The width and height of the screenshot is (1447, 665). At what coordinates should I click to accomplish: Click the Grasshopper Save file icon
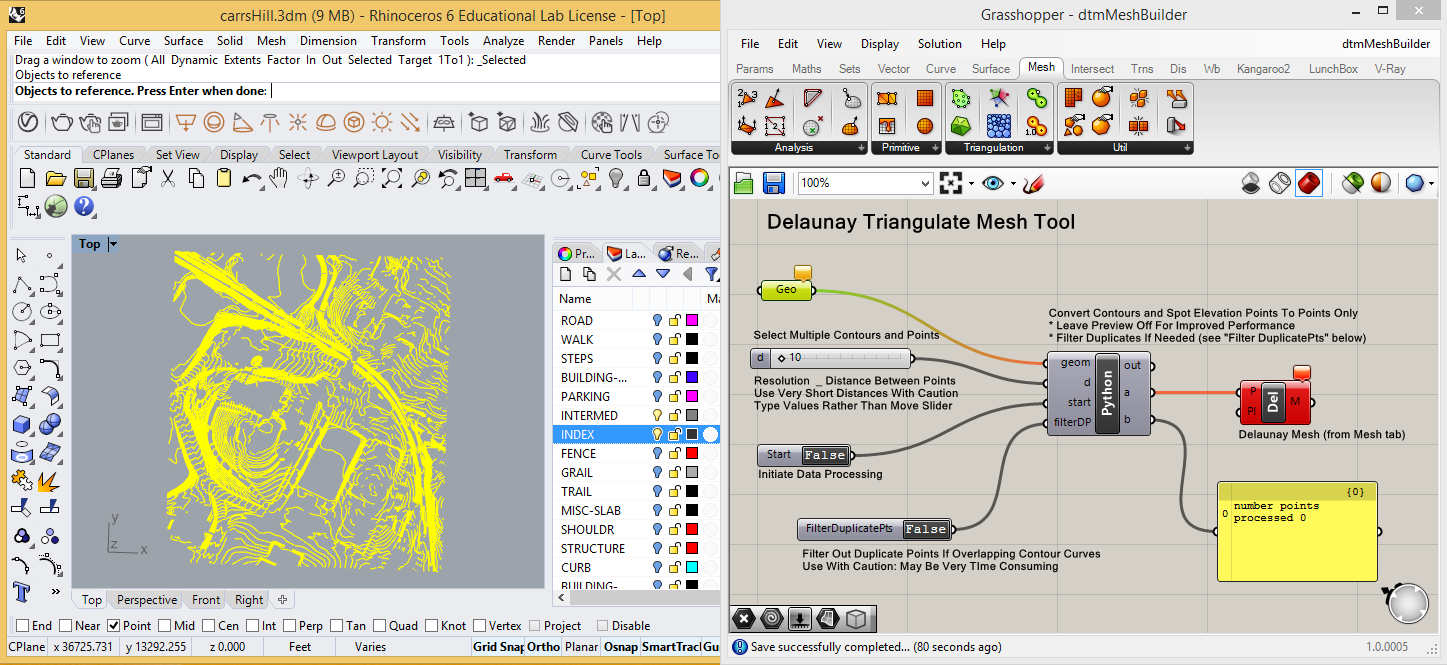pyautogui.click(x=774, y=183)
